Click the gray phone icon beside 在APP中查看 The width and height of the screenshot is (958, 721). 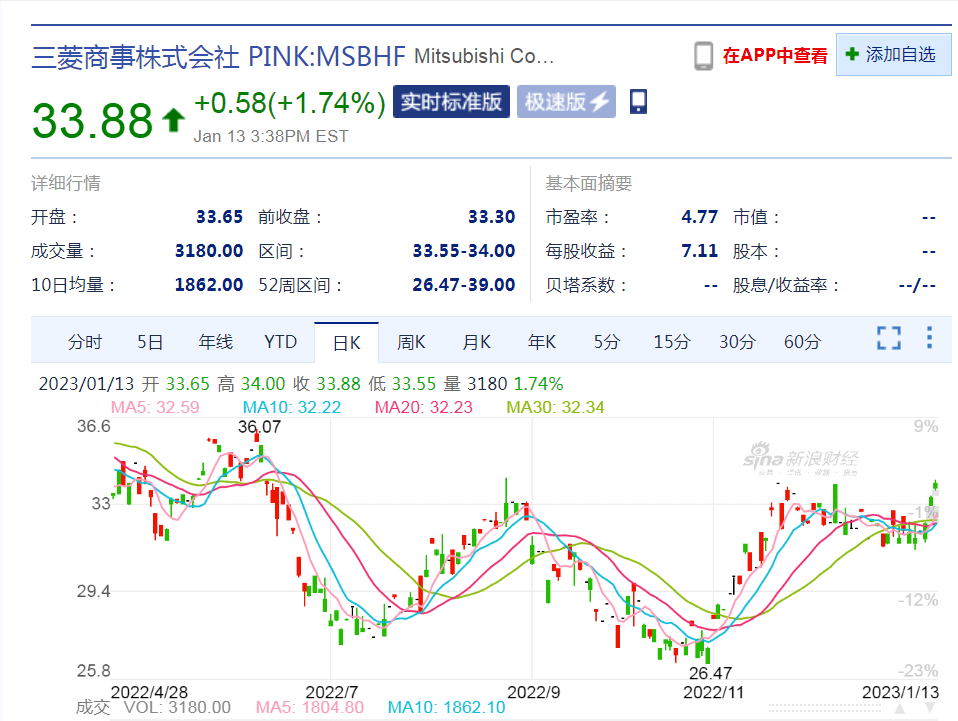click(703, 56)
